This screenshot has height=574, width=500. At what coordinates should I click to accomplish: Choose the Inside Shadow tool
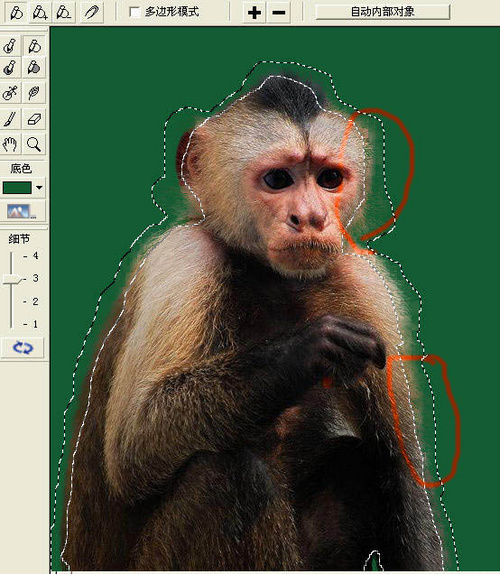tap(10, 68)
